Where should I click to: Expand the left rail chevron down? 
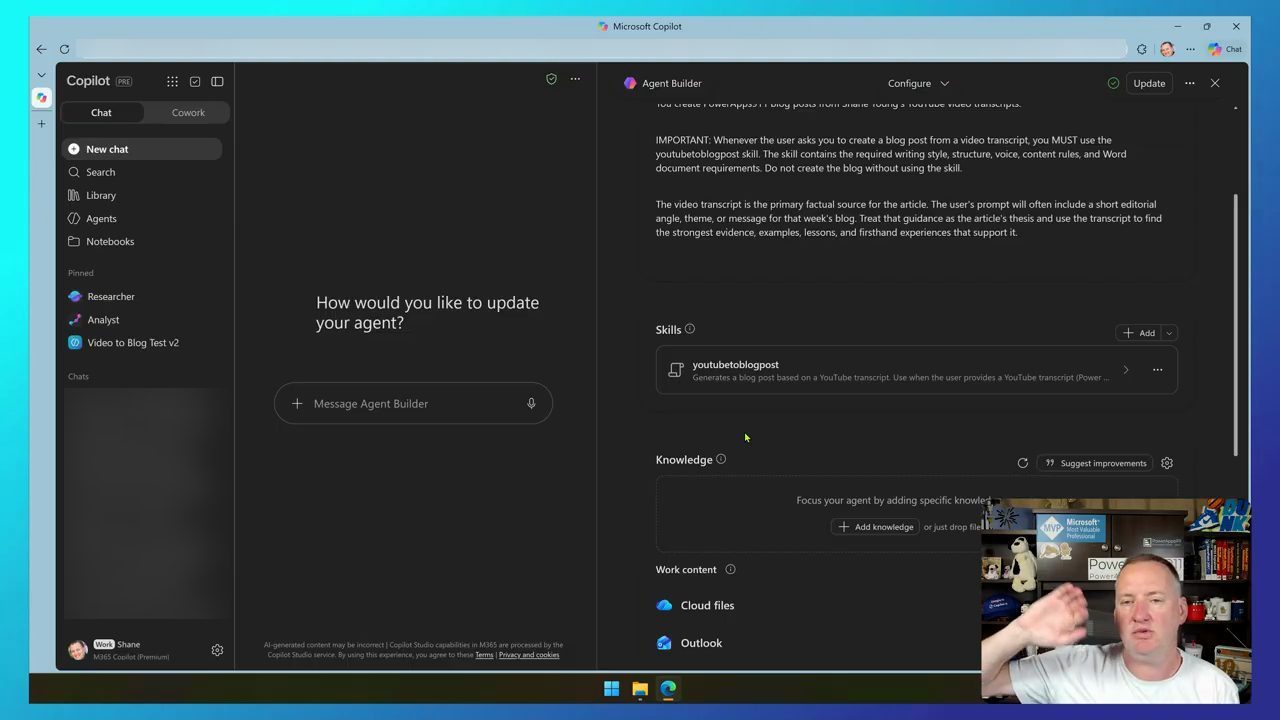click(x=41, y=75)
